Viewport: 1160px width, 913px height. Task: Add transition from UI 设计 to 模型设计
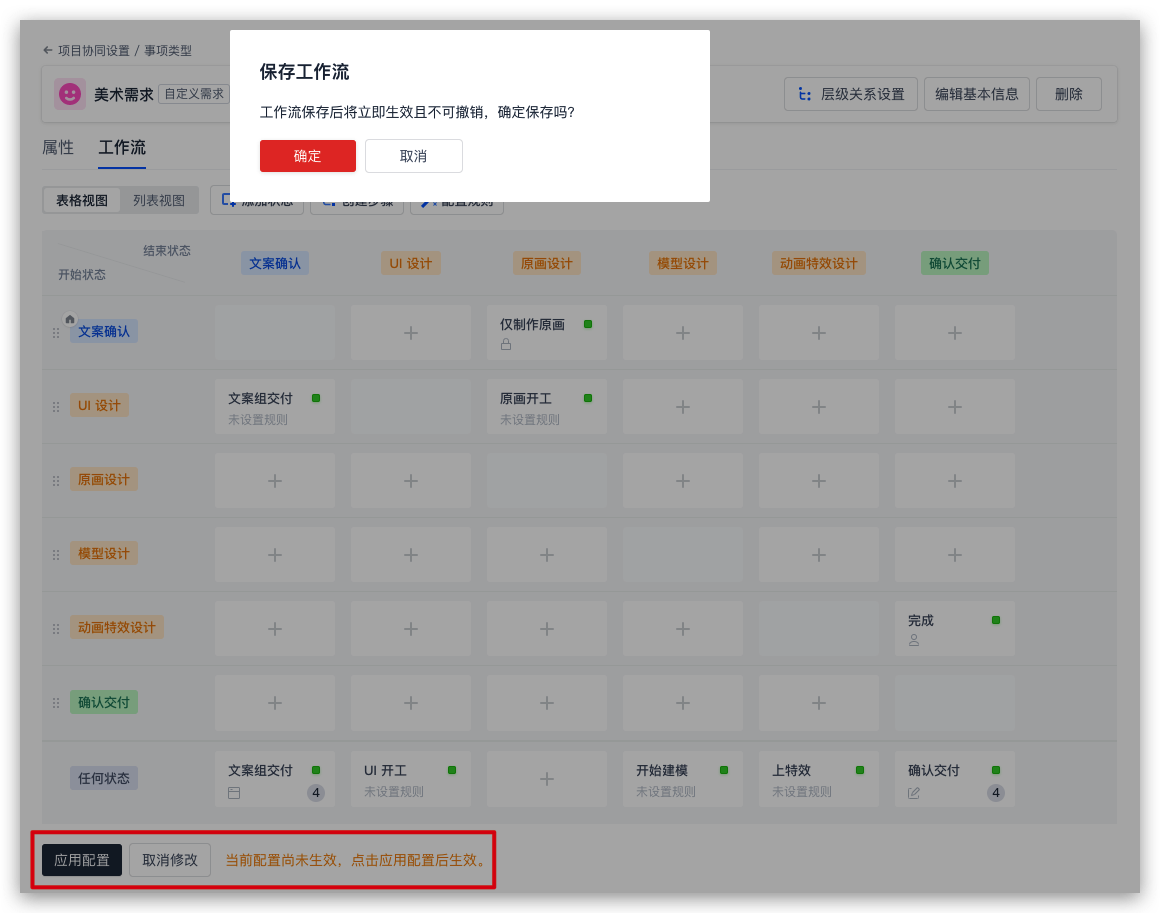[x=683, y=407]
